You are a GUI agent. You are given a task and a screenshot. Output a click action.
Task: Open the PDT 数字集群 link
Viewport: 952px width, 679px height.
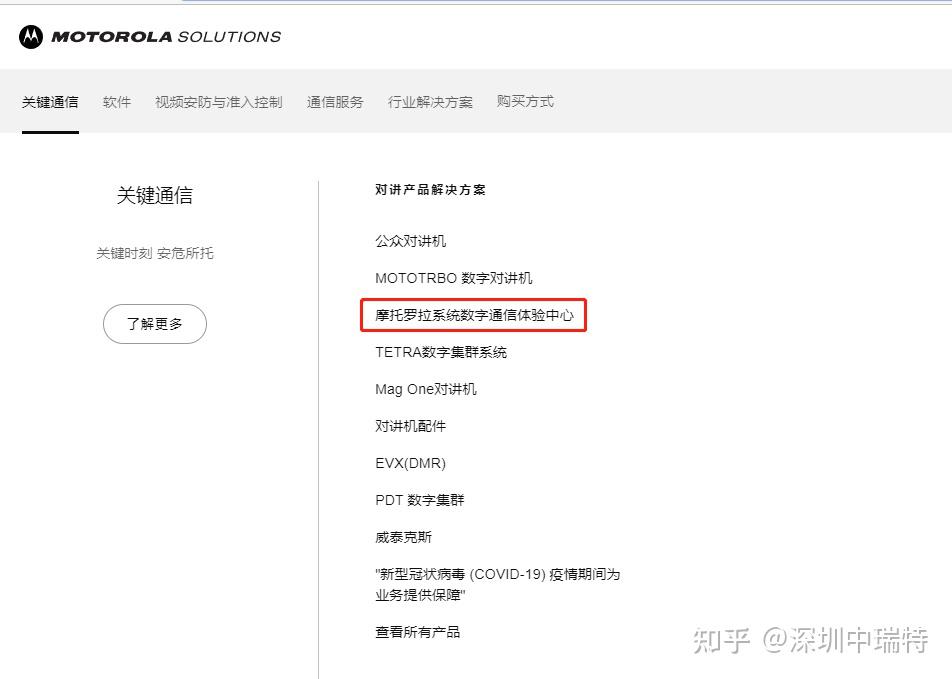420,500
